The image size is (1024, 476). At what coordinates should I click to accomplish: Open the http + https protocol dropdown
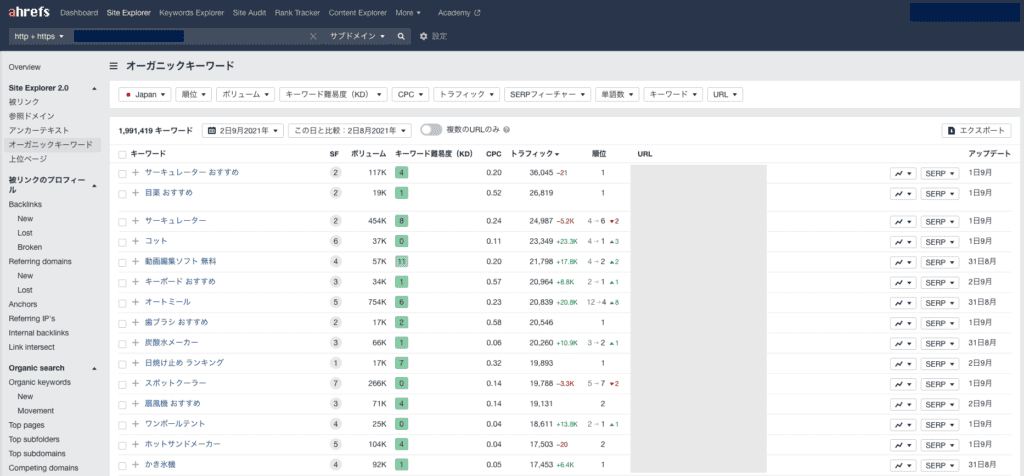point(39,37)
